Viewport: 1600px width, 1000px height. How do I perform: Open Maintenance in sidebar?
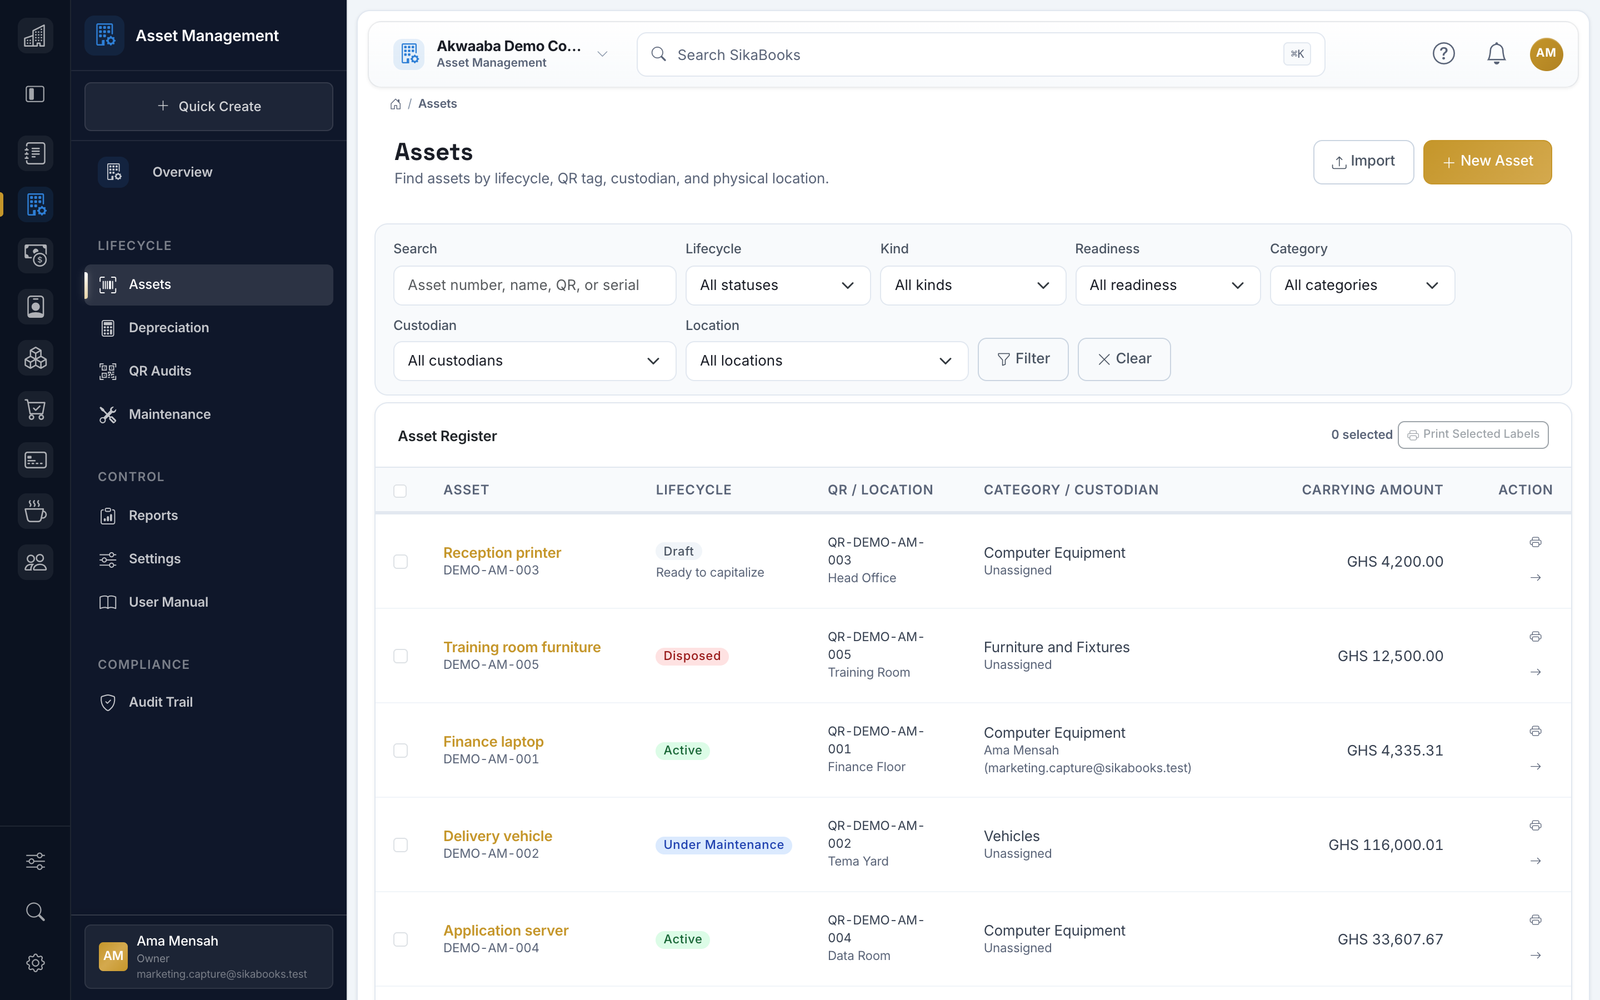[x=208, y=414]
